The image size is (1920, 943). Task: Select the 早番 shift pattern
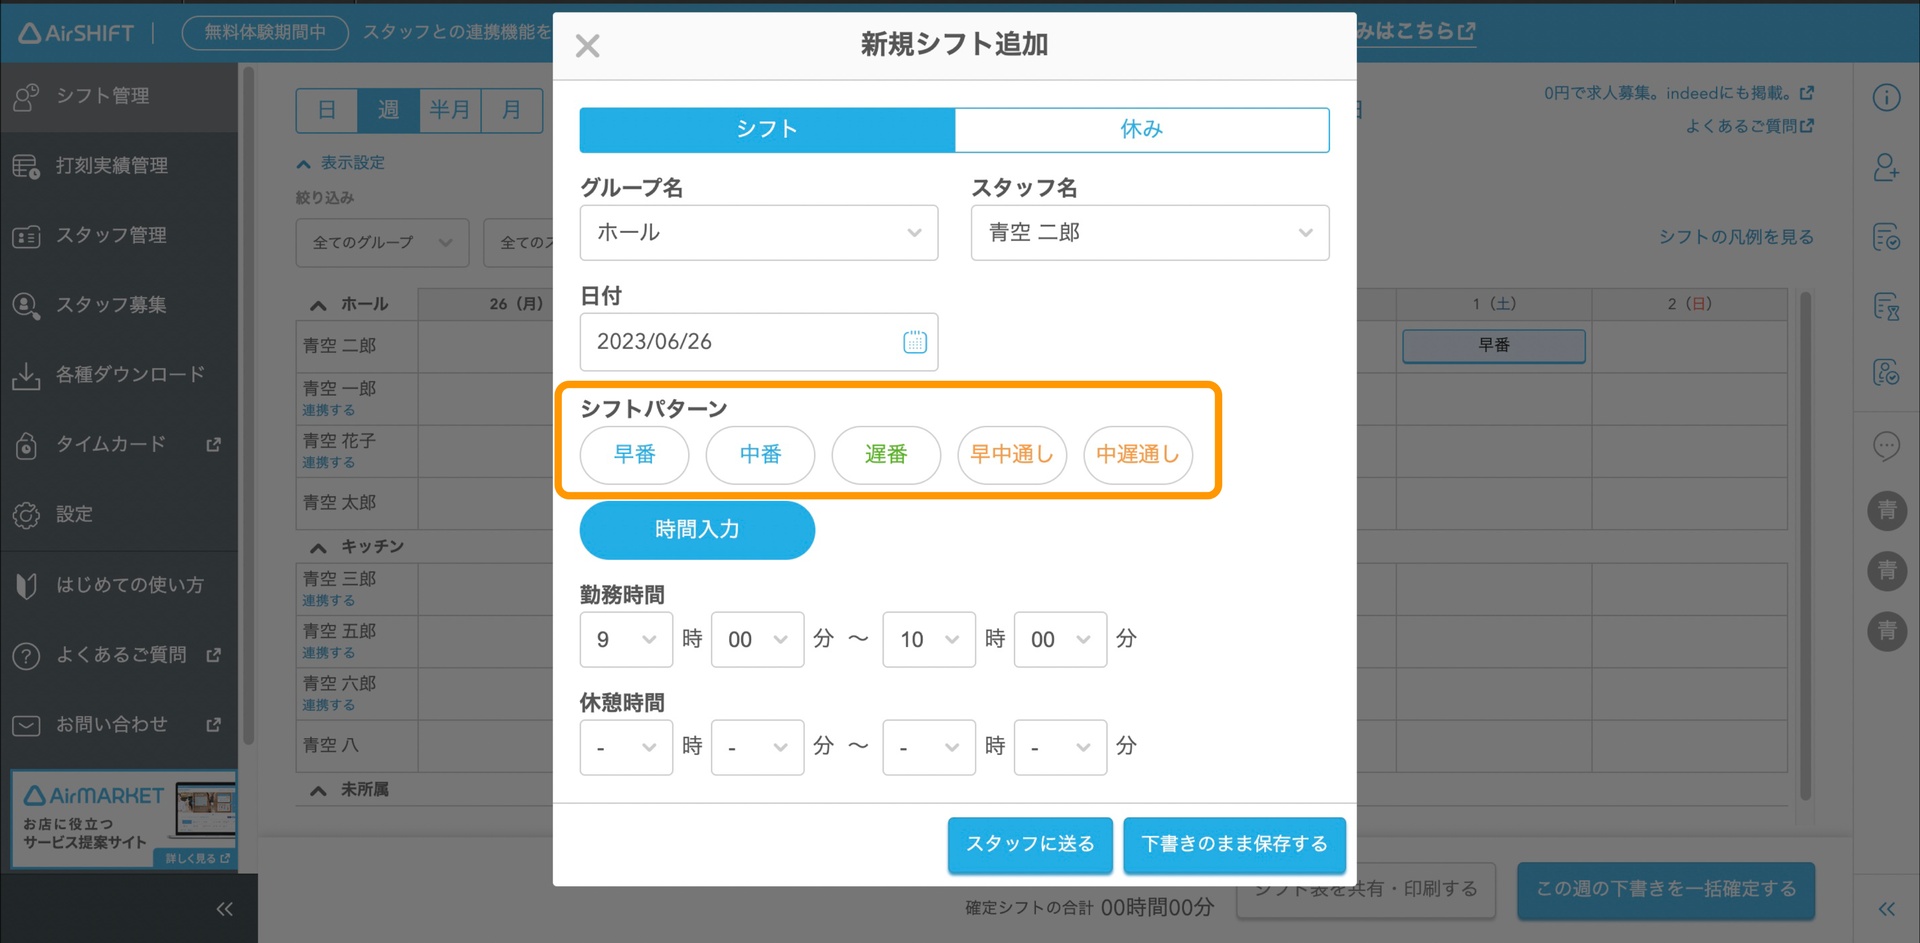[634, 455]
